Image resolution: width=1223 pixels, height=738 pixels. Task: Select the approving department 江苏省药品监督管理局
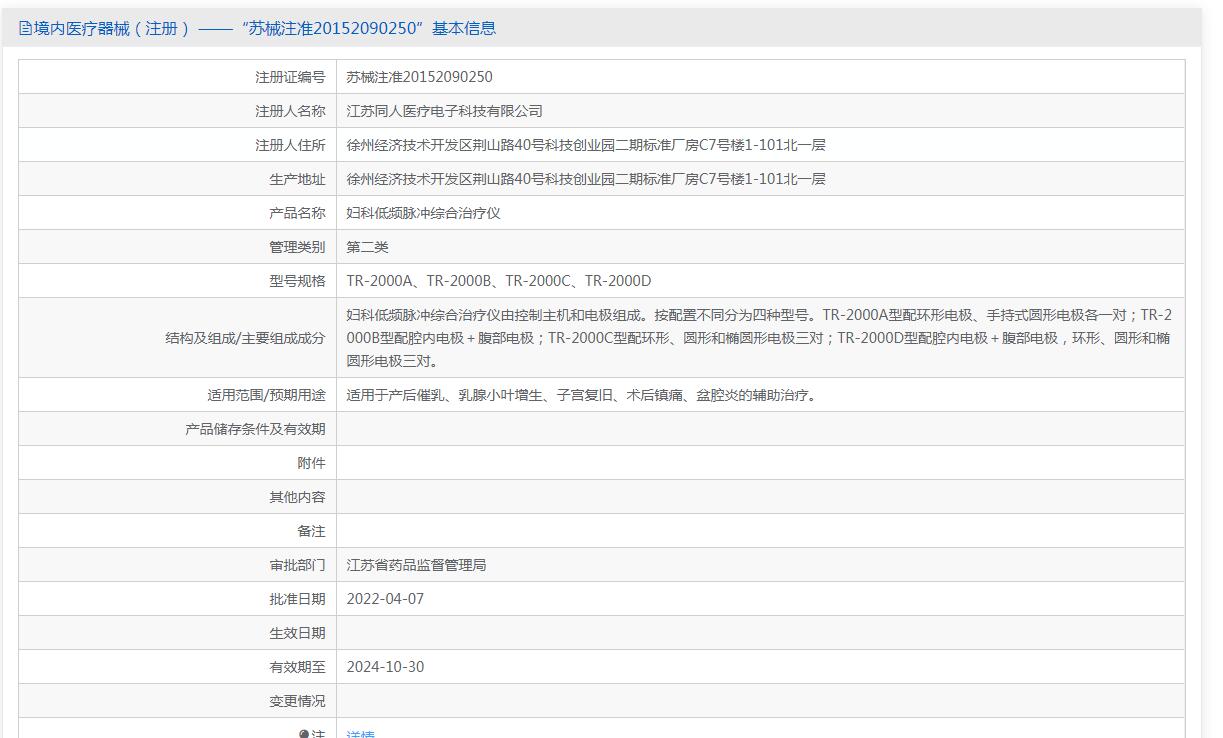[417, 565]
